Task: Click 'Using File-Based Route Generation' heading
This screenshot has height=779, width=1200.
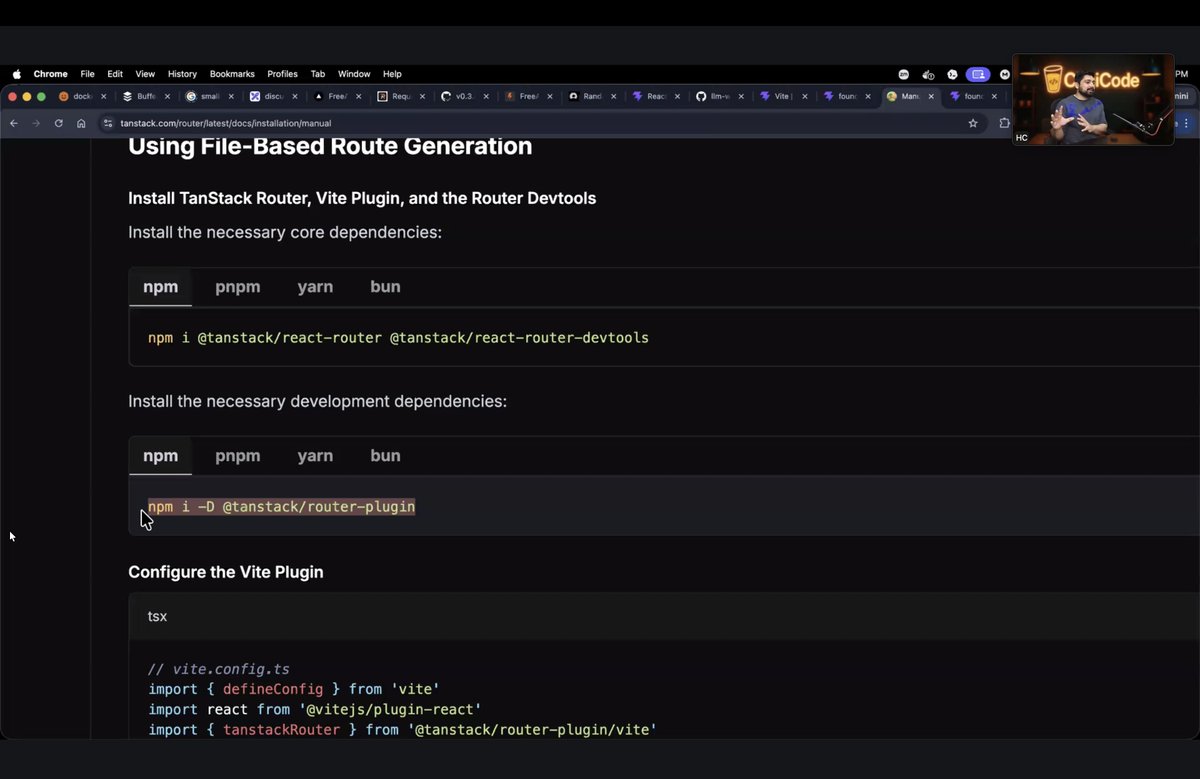Action: tap(330, 146)
